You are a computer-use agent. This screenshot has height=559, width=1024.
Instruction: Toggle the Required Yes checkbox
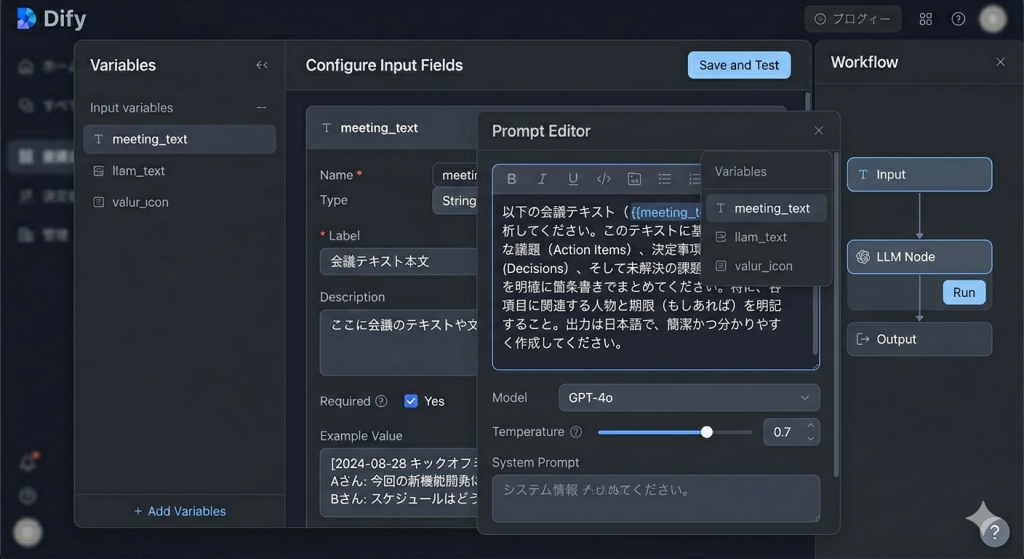(x=411, y=401)
